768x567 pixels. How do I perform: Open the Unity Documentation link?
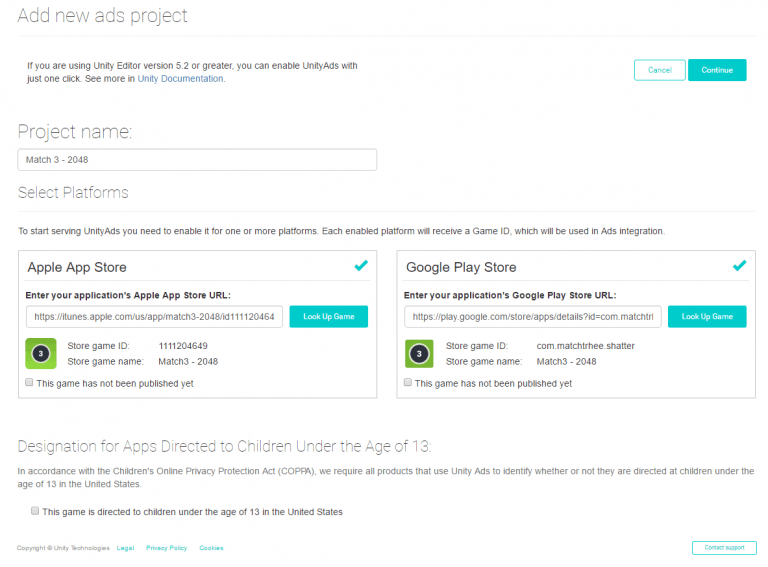click(x=180, y=79)
